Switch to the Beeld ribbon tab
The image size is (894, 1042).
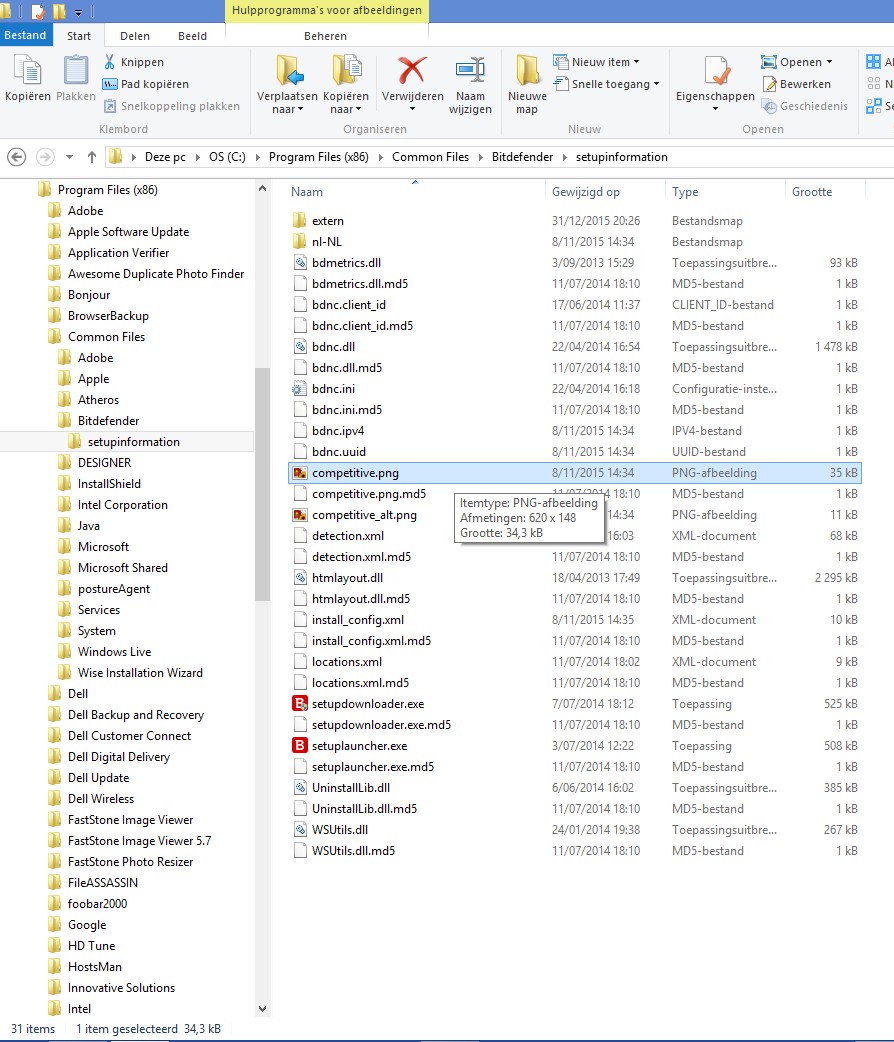tap(192, 36)
